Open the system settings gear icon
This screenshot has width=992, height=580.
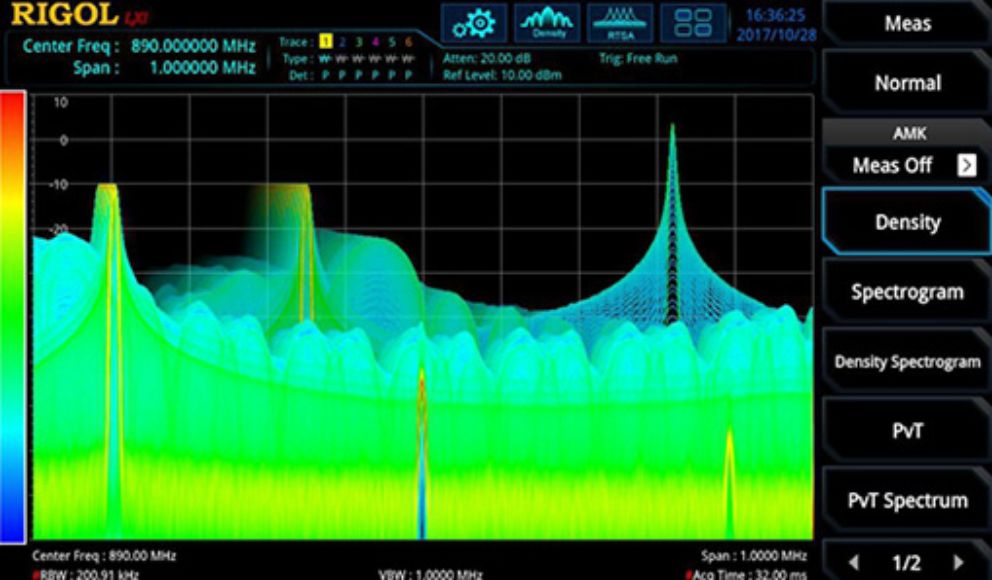(474, 23)
